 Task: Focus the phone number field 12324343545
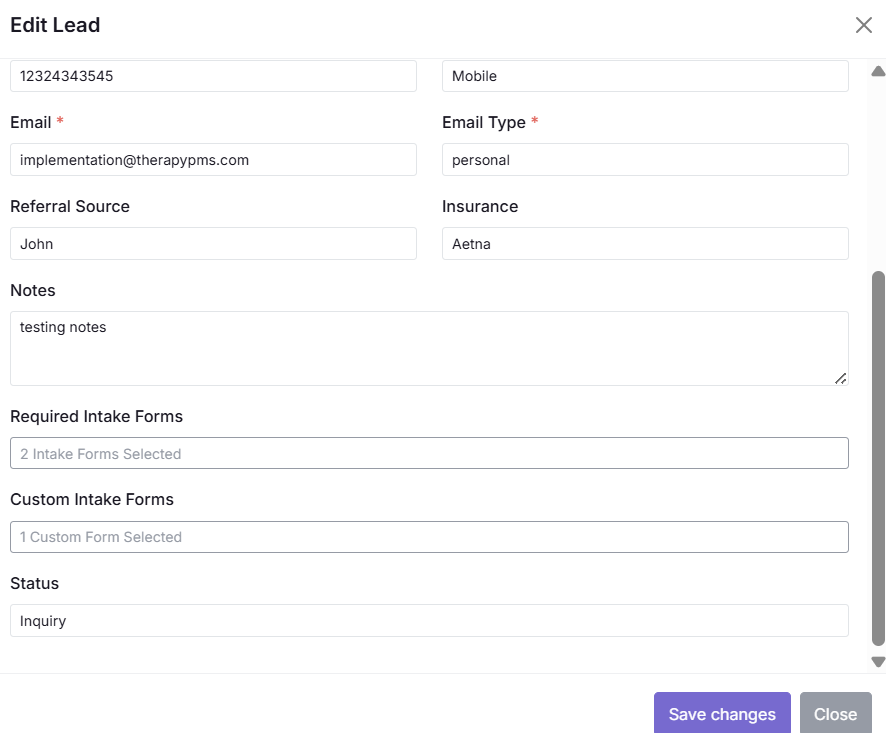coord(213,76)
